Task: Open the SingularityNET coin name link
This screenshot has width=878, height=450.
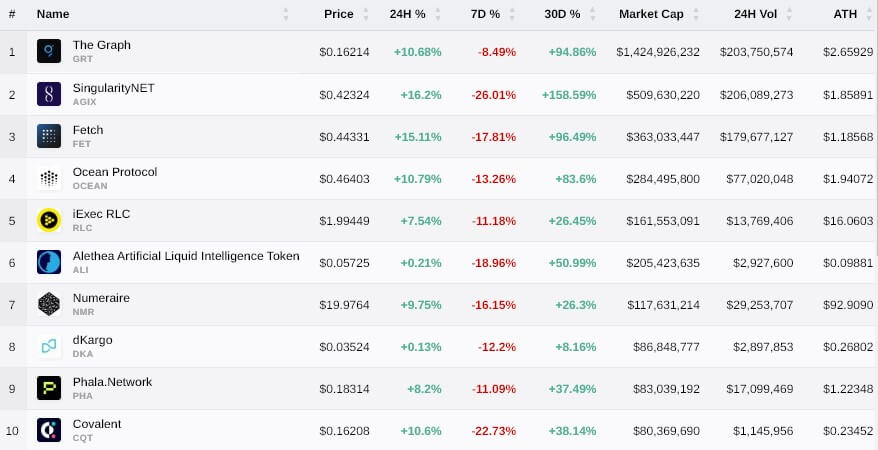Action: [x=113, y=88]
